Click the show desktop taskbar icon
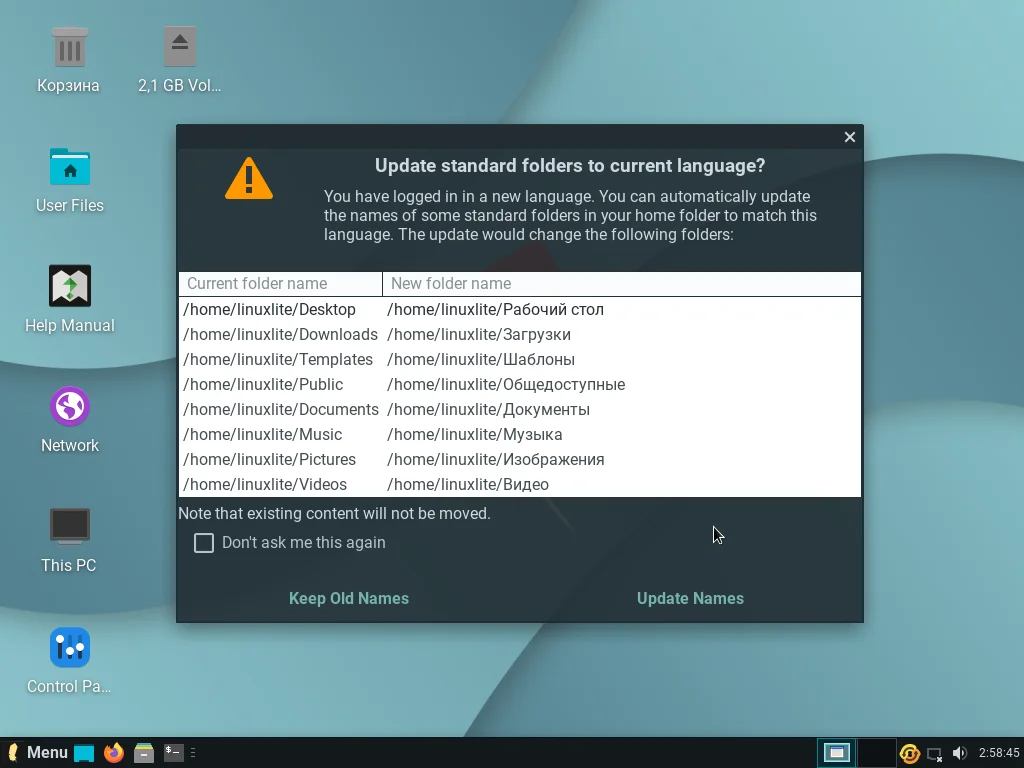Image resolution: width=1024 pixels, height=768 pixels. [86, 752]
